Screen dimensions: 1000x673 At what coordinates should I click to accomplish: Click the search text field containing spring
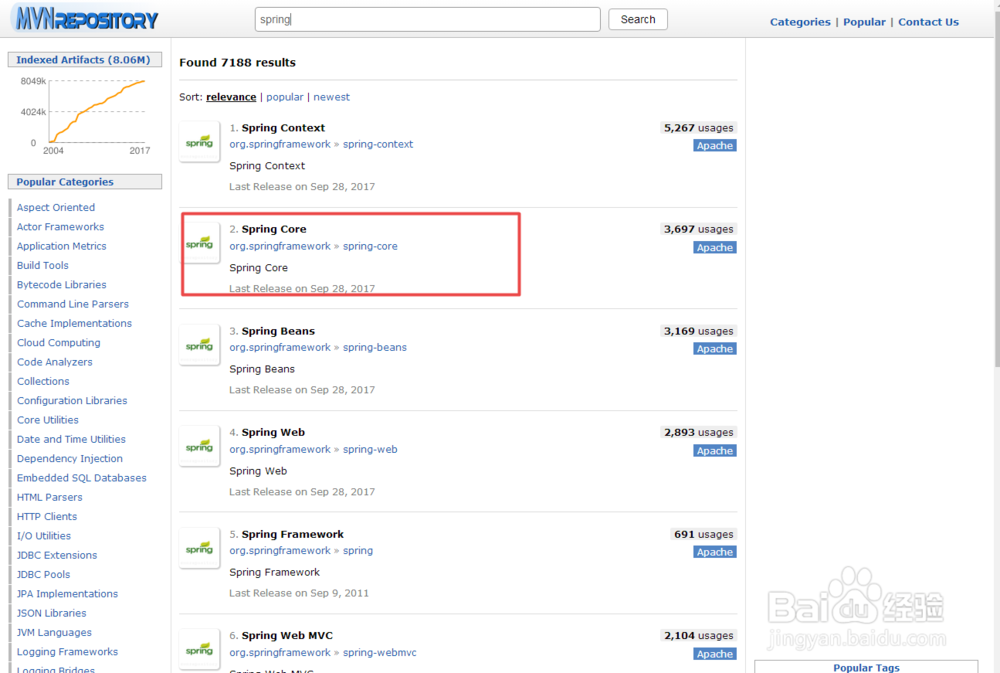[x=427, y=19]
